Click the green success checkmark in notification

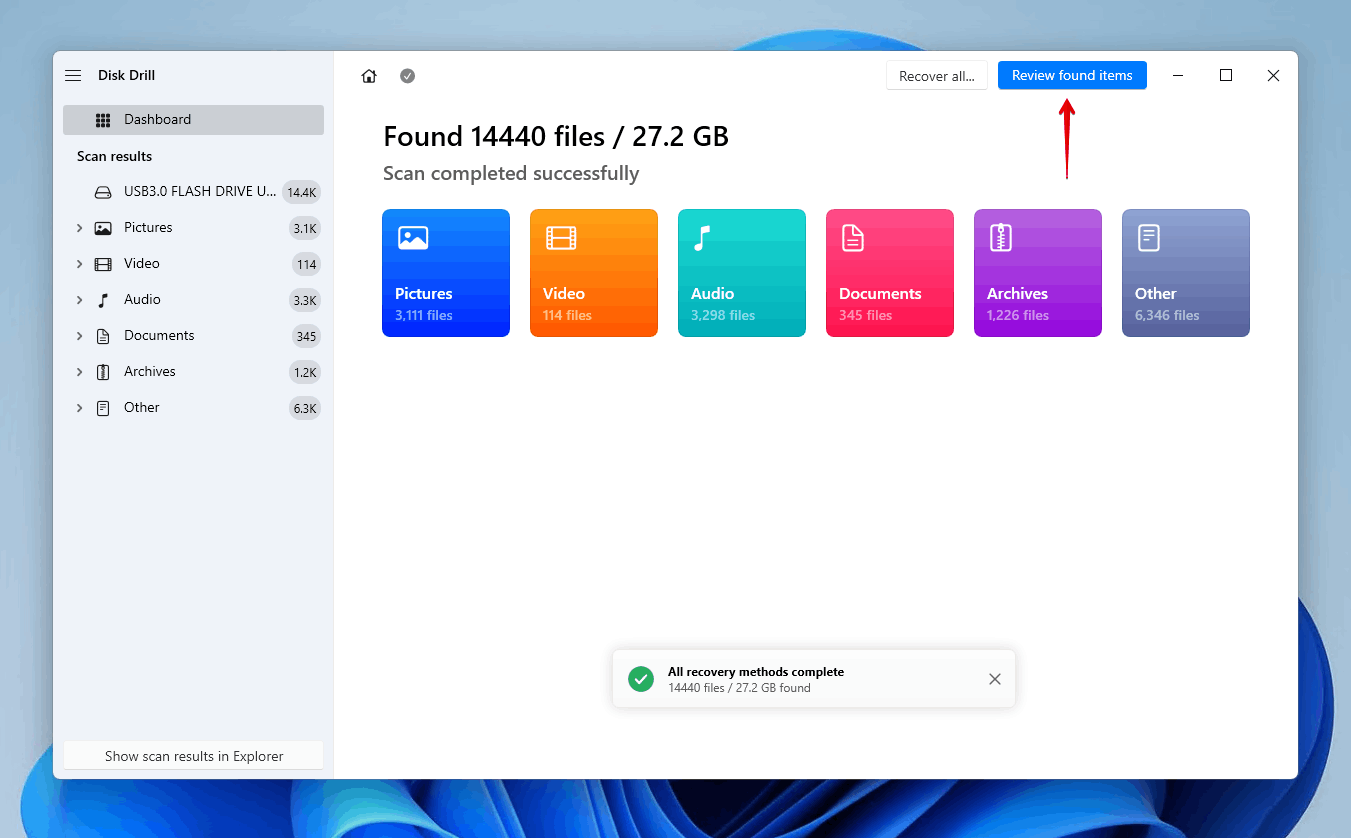[x=641, y=679]
